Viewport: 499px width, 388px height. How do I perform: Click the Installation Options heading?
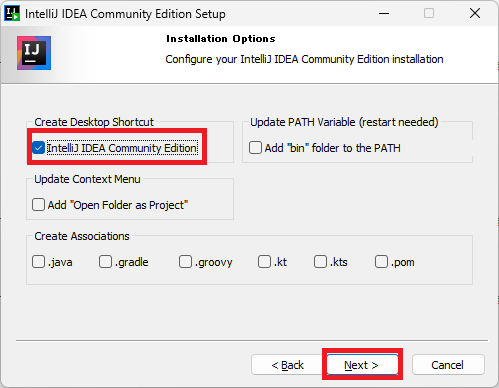tap(221, 39)
